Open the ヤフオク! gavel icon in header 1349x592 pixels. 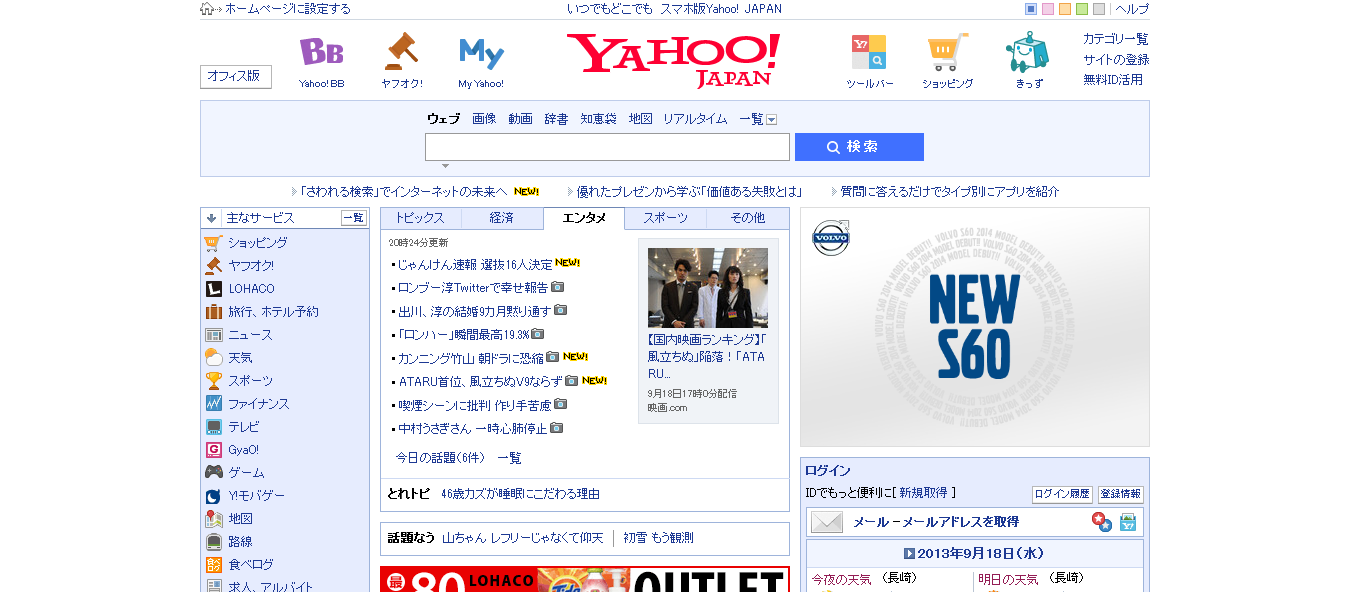pos(401,51)
